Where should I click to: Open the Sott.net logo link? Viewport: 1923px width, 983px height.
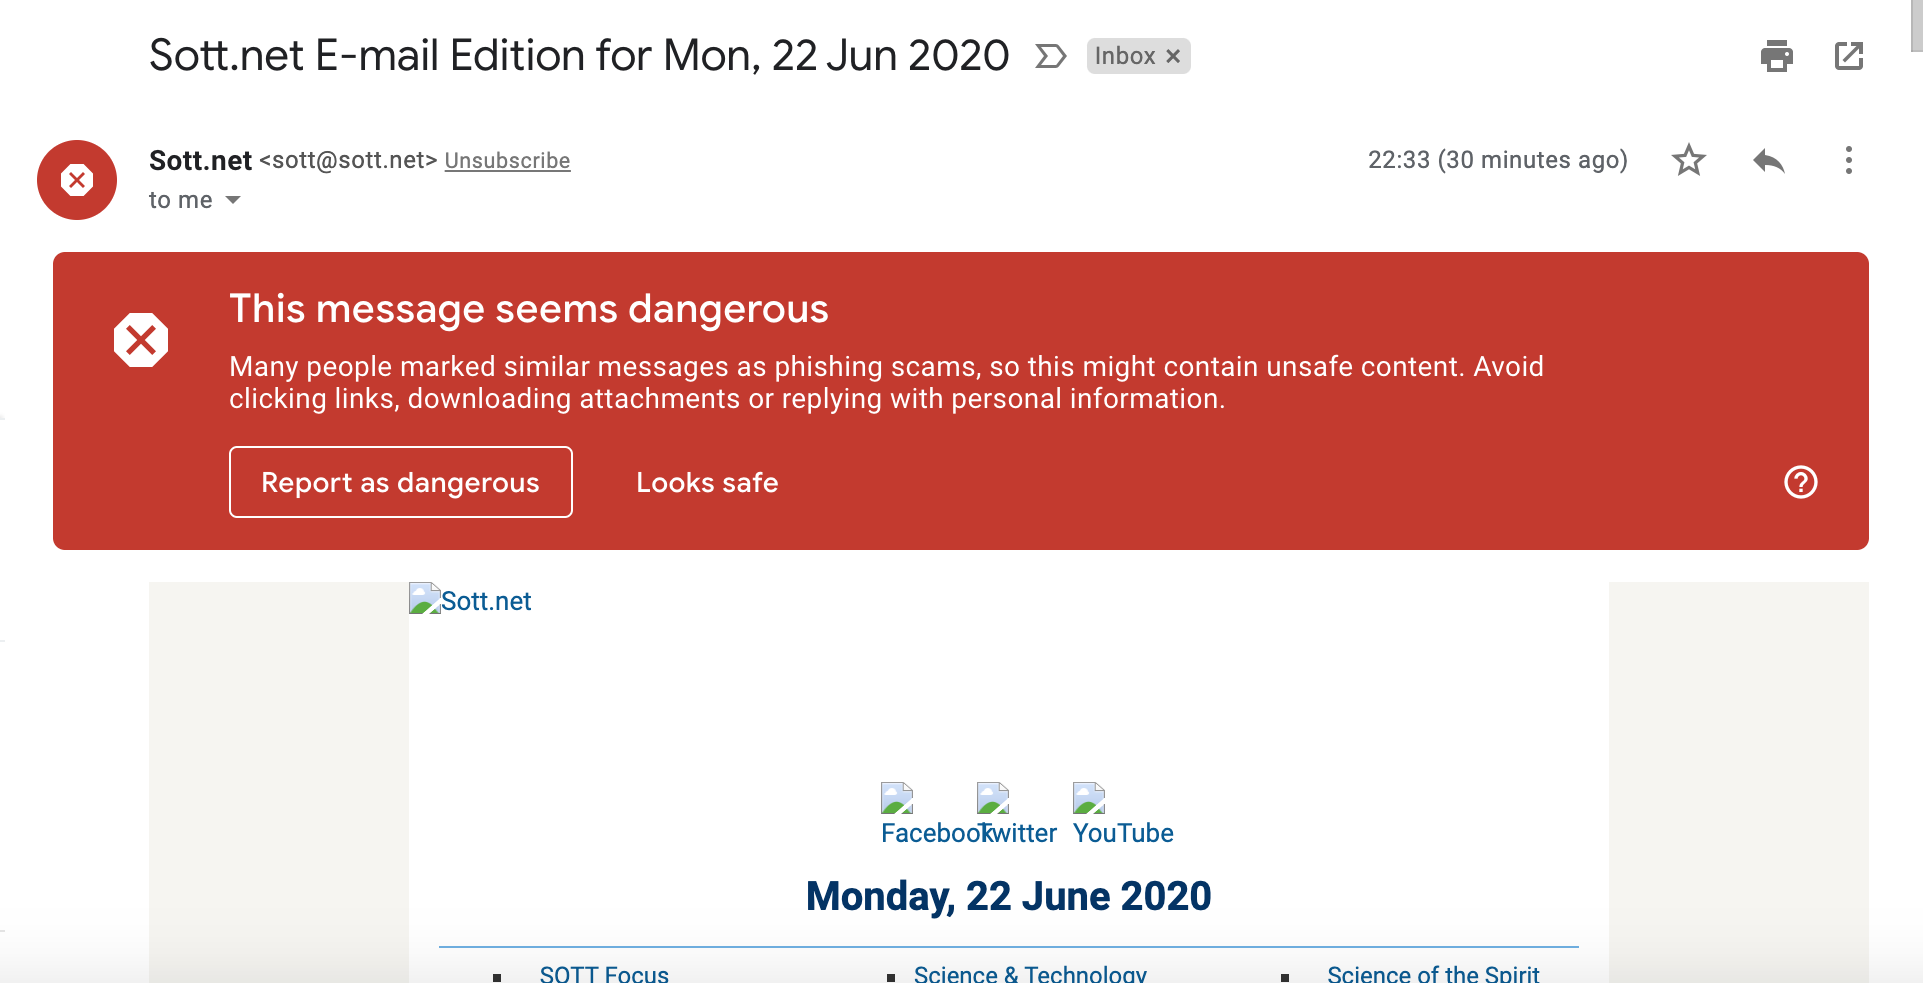coord(471,600)
